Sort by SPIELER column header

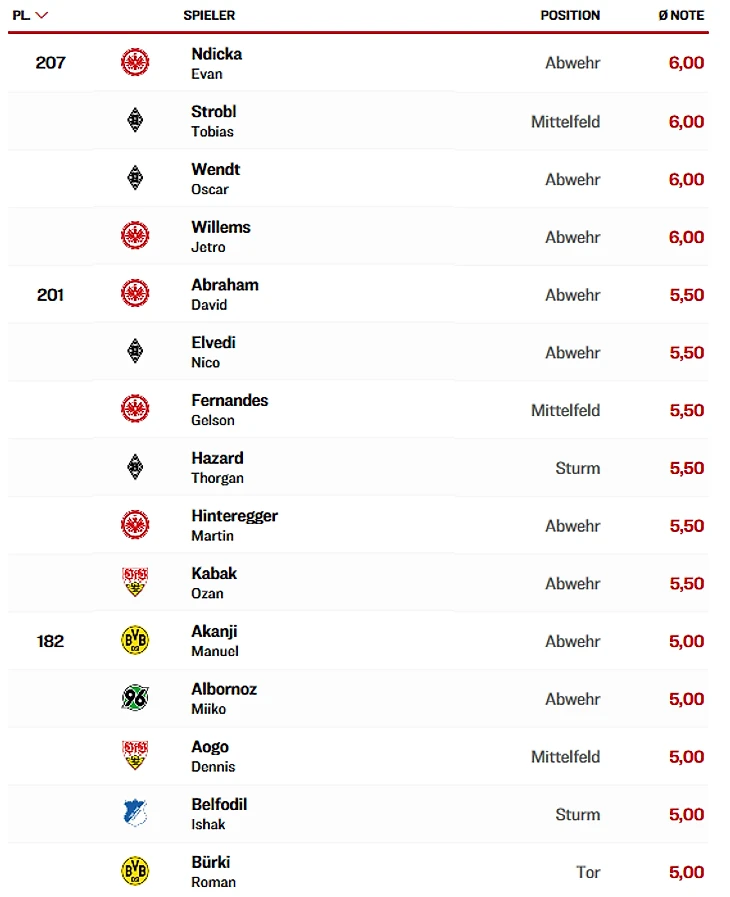click(x=209, y=16)
